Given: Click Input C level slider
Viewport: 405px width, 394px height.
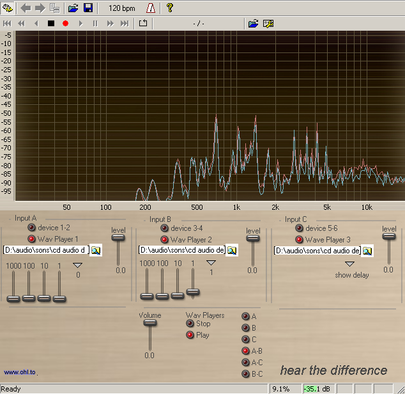Looking at the screenshot, I should pyautogui.click(x=389, y=236).
